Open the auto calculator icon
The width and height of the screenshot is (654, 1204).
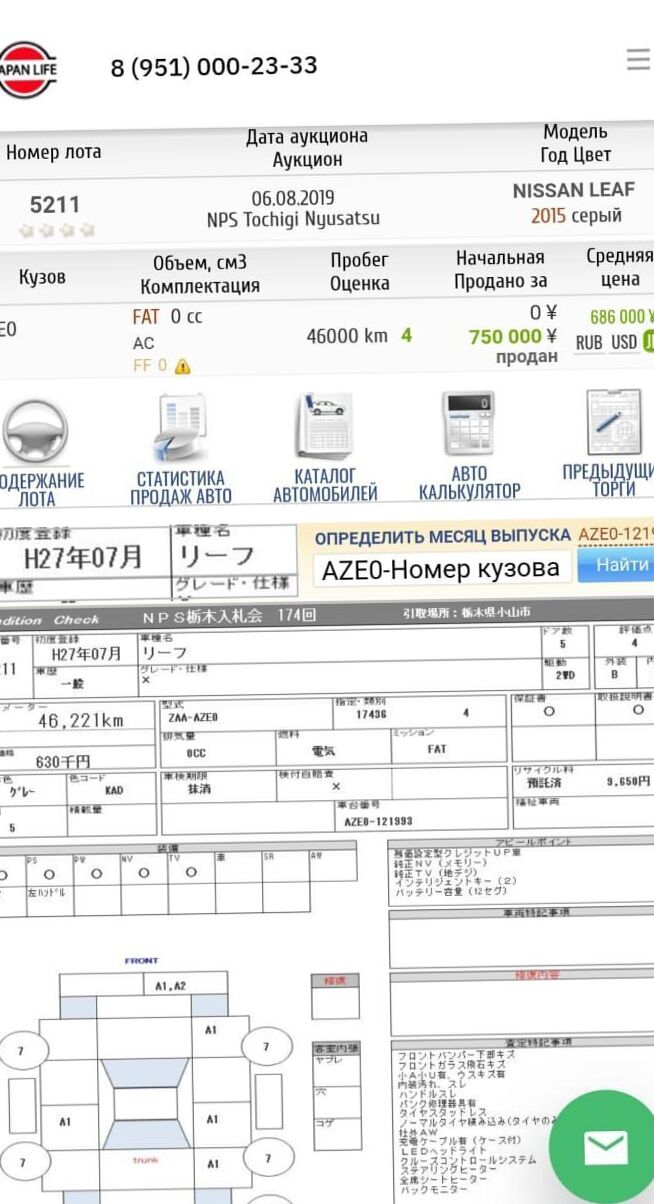[469, 424]
